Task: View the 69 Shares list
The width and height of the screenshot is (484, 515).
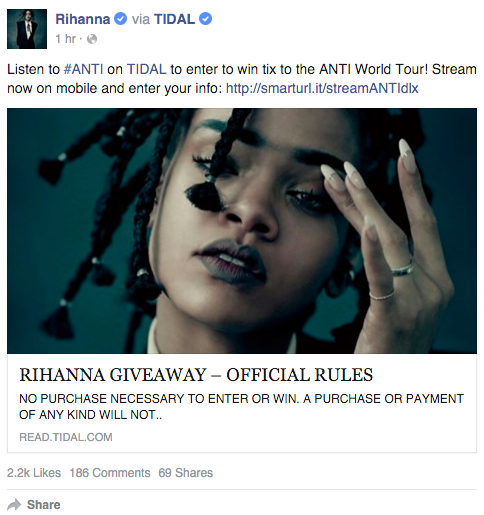Action: pyautogui.click(x=186, y=473)
